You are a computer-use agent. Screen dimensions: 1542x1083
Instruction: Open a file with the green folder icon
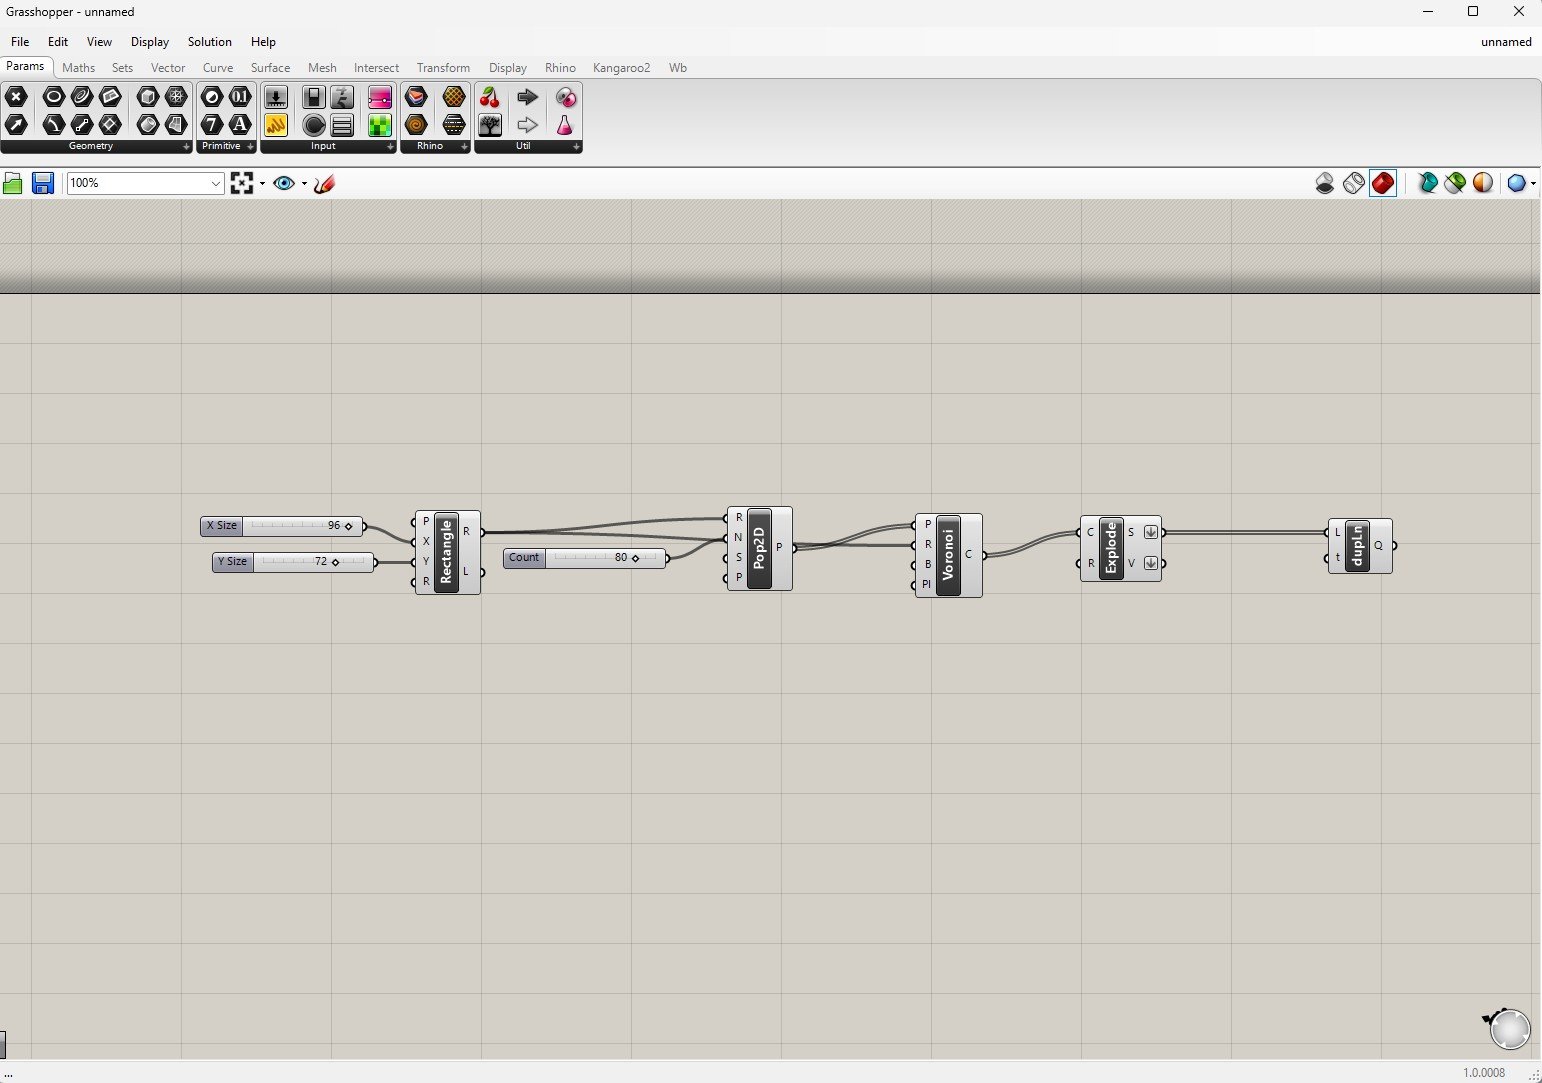pyautogui.click(x=13, y=183)
